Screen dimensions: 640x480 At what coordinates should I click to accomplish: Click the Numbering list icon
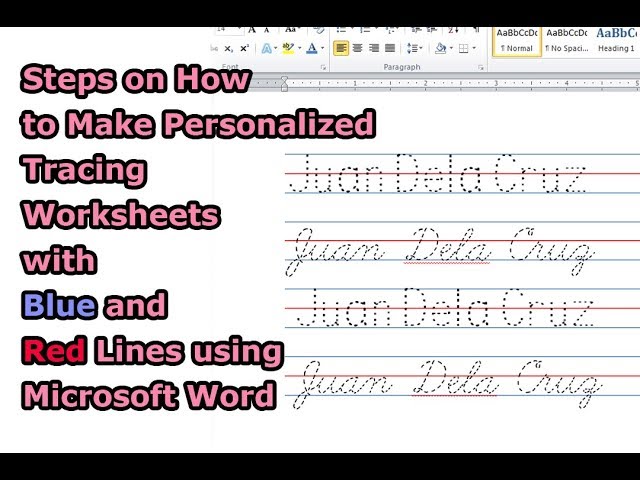coord(366,30)
